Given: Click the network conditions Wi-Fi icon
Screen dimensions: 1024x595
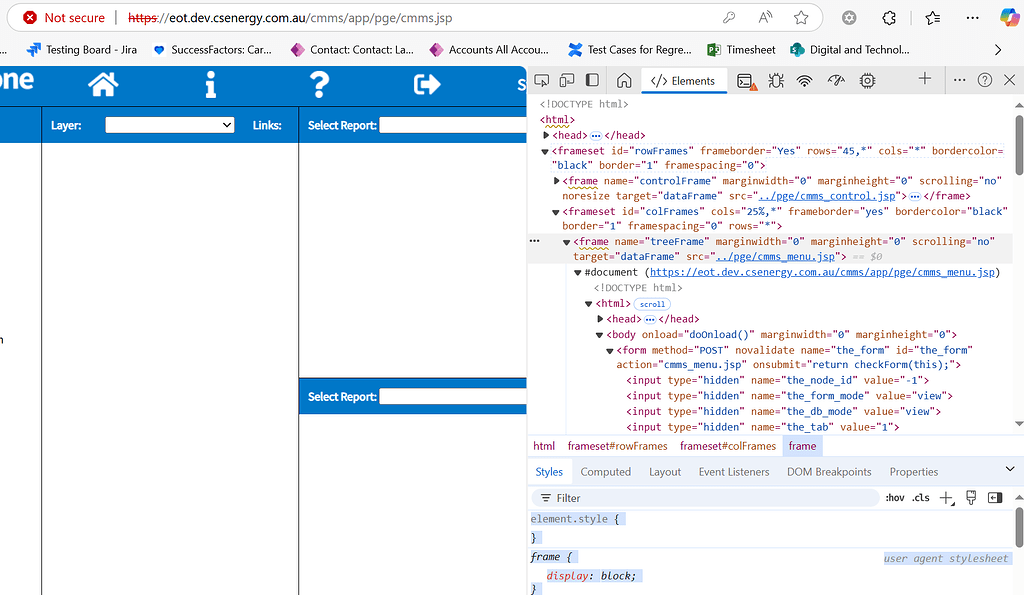Looking at the screenshot, I should (x=805, y=79).
